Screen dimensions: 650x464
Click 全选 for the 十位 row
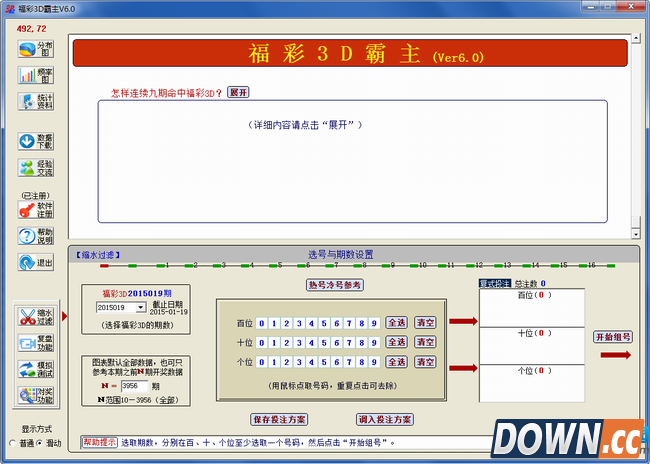tap(397, 342)
